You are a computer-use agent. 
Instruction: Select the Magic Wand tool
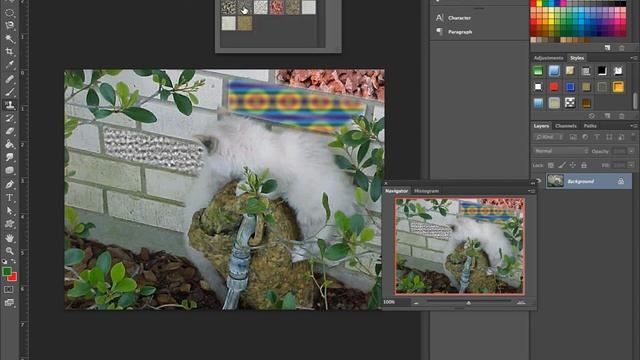tap(9, 39)
